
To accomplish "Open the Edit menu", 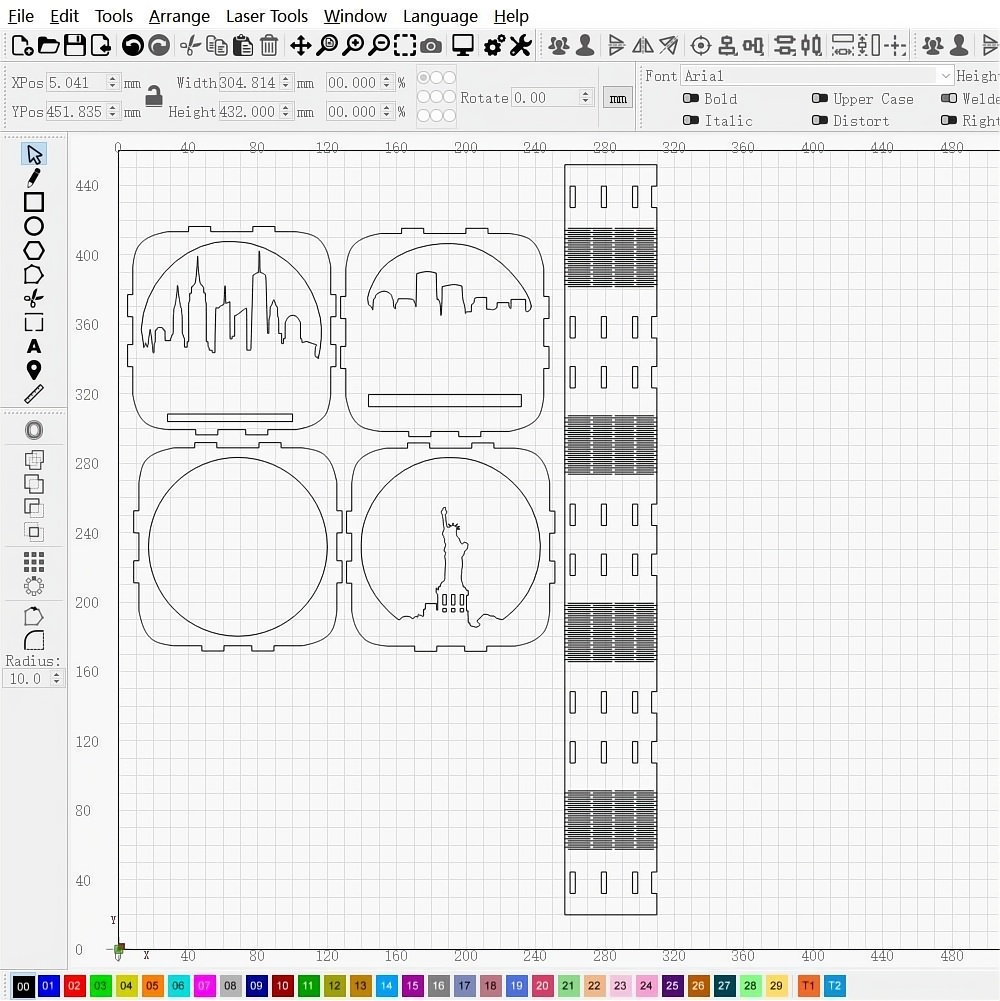I will click(64, 16).
